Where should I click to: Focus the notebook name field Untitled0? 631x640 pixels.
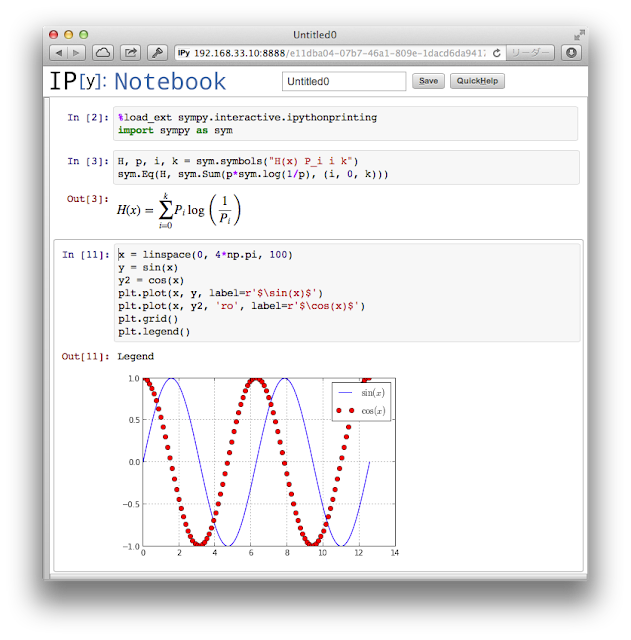[x=344, y=81]
